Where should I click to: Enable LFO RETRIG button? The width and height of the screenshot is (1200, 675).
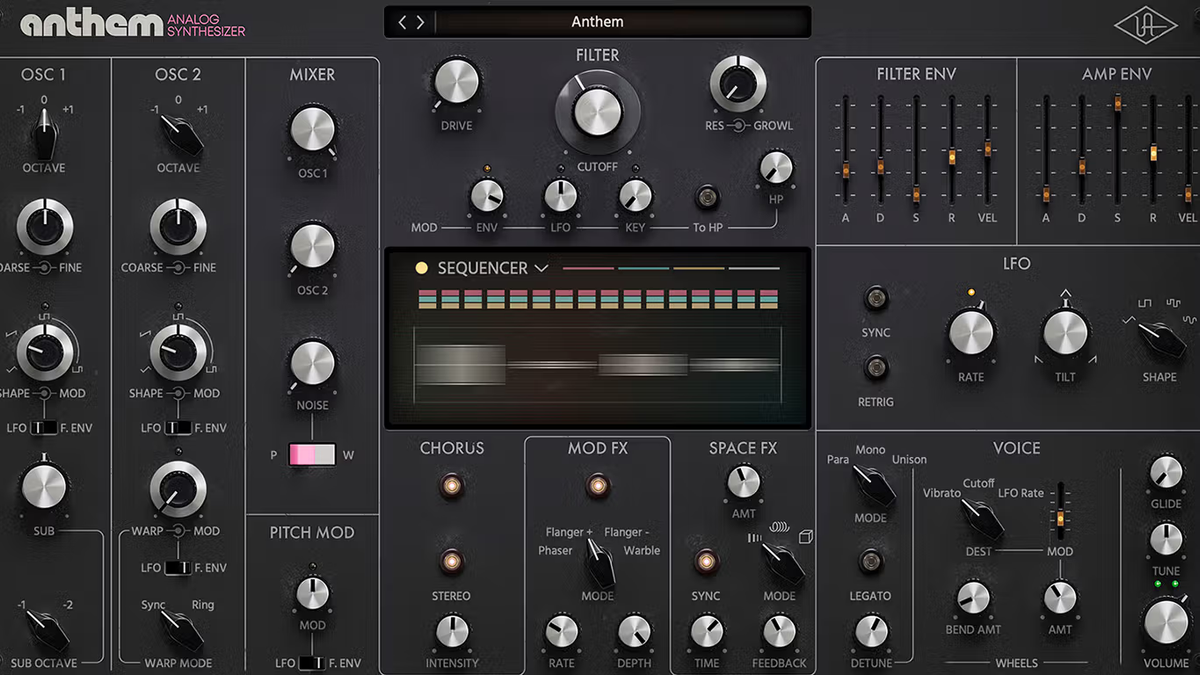[876, 367]
